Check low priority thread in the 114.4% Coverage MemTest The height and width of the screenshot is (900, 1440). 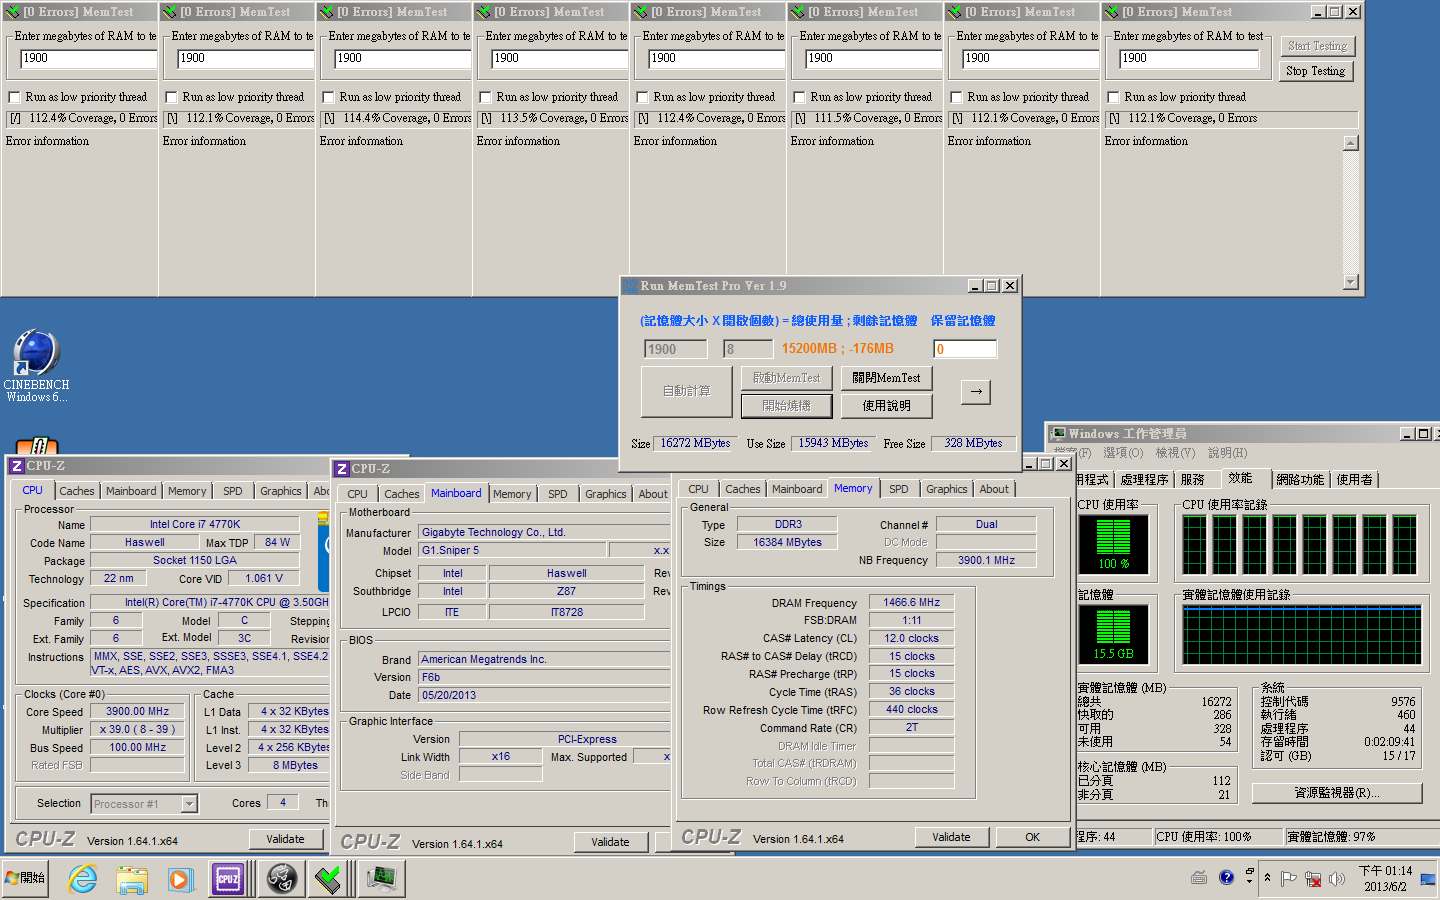(328, 97)
